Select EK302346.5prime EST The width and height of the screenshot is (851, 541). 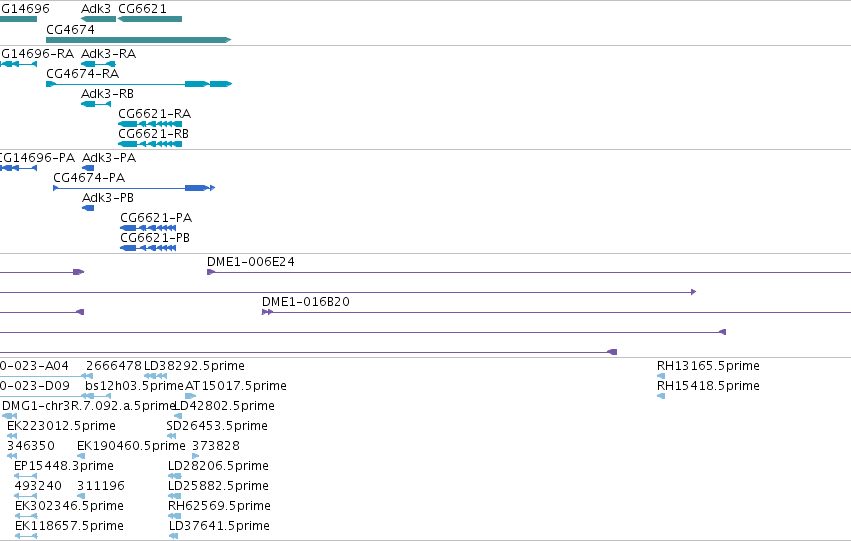click(69, 506)
